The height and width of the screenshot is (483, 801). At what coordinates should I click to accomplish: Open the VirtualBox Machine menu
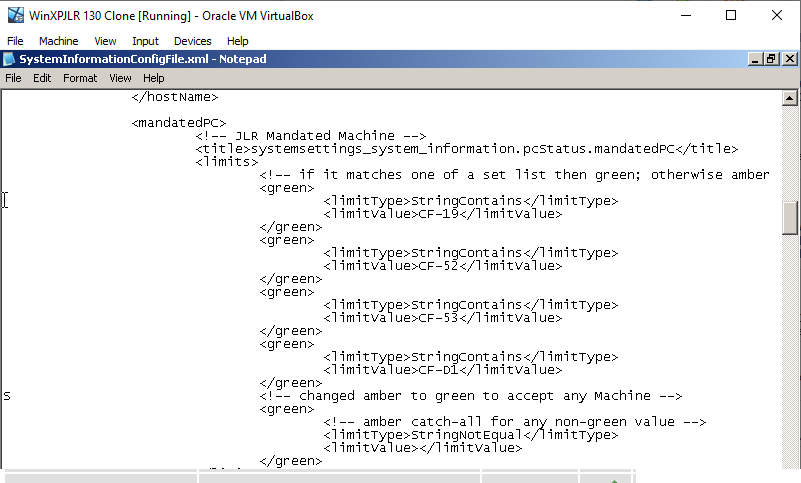[x=58, y=41]
